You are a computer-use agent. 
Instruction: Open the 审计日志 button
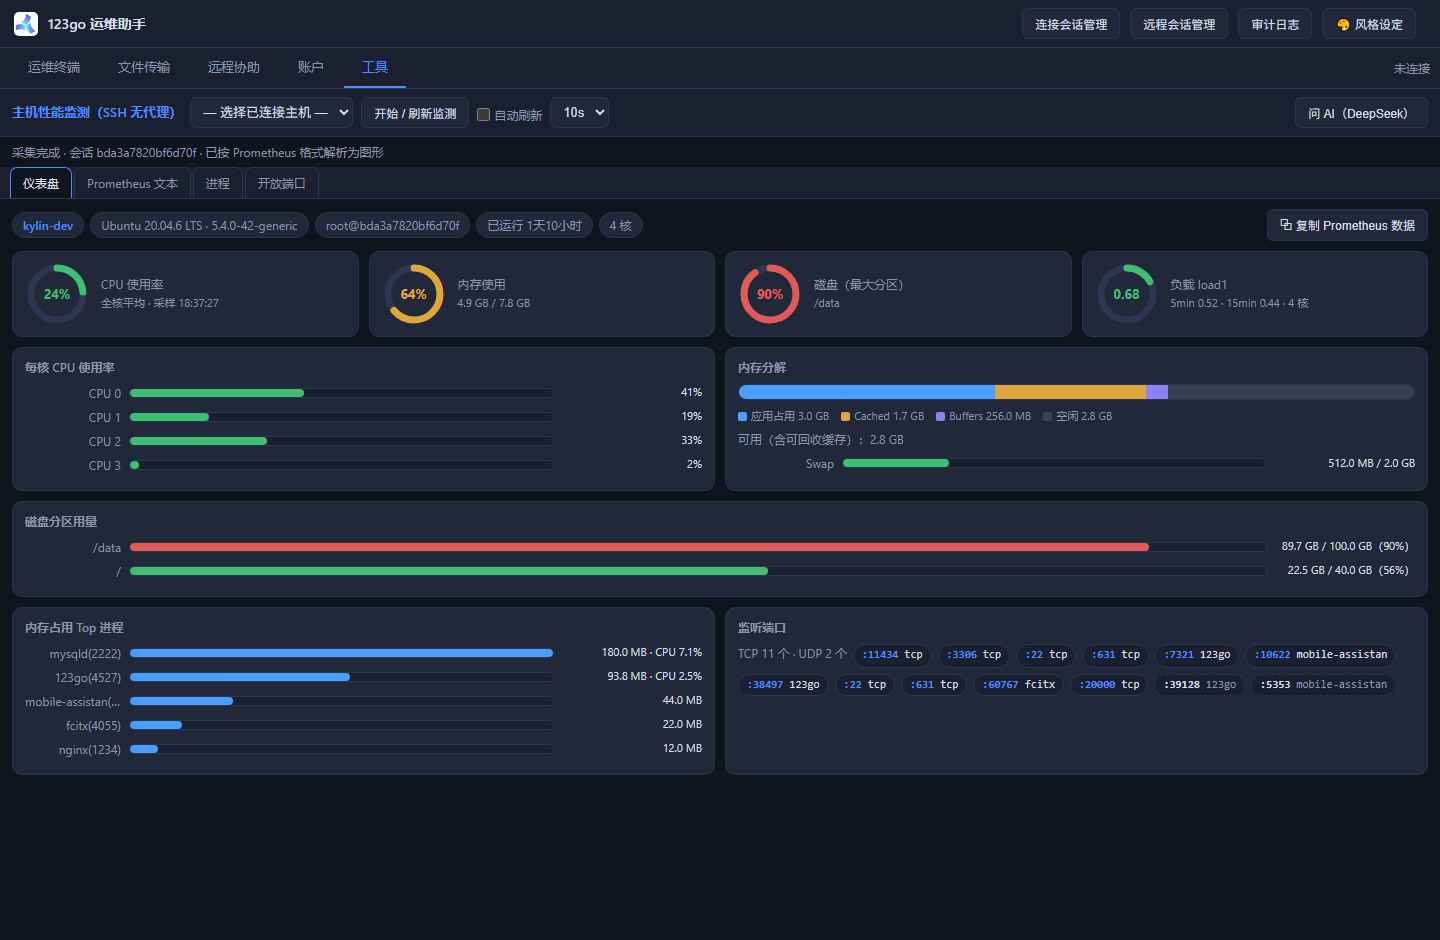tap(1275, 24)
